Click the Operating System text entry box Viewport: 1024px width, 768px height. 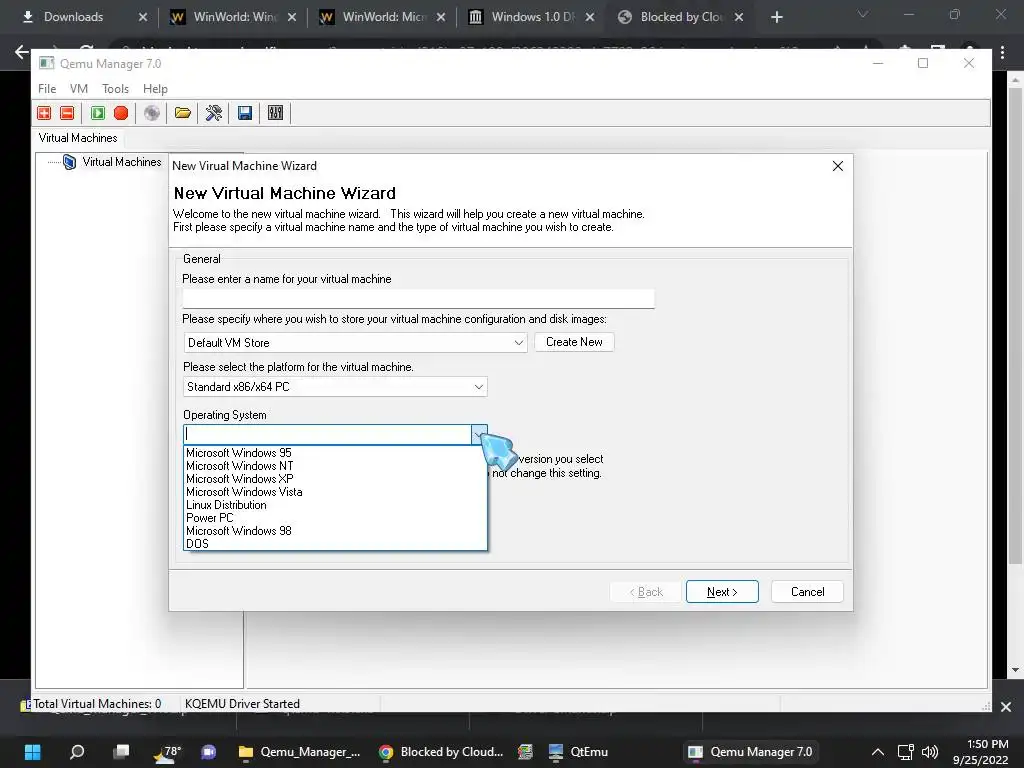(x=328, y=434)
